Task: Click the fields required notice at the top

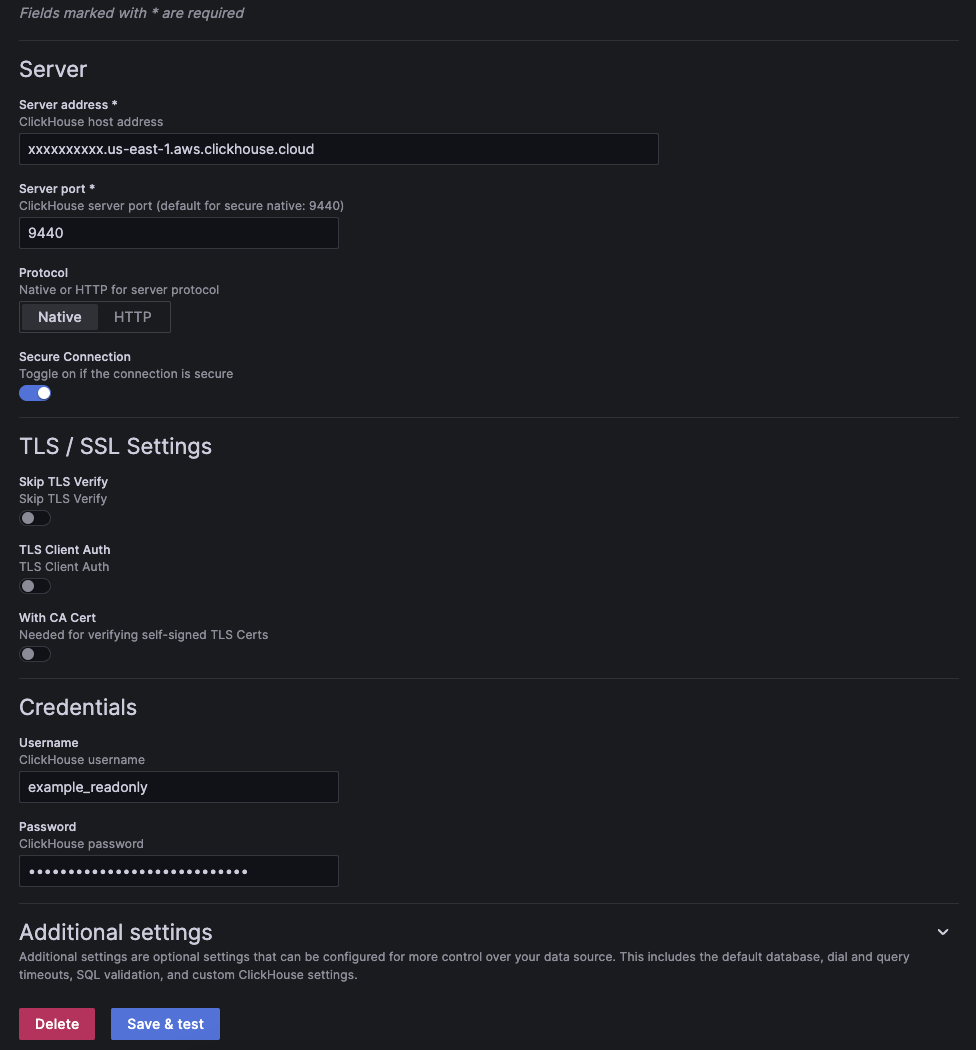Action: pyautogui.click(x=131, y=13)
